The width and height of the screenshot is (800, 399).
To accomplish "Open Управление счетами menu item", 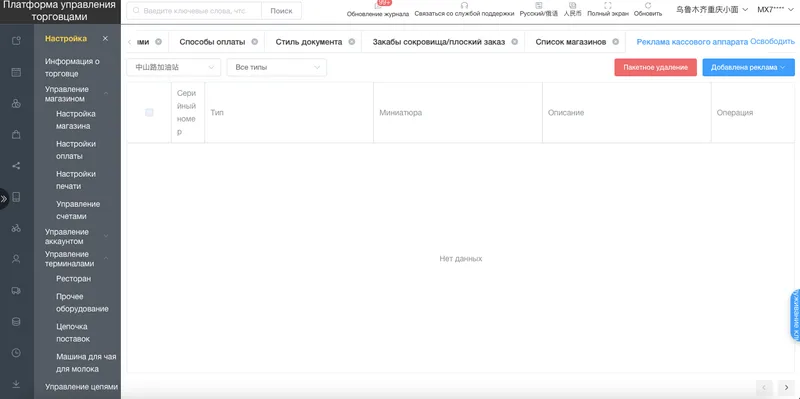I will point(78,210).
